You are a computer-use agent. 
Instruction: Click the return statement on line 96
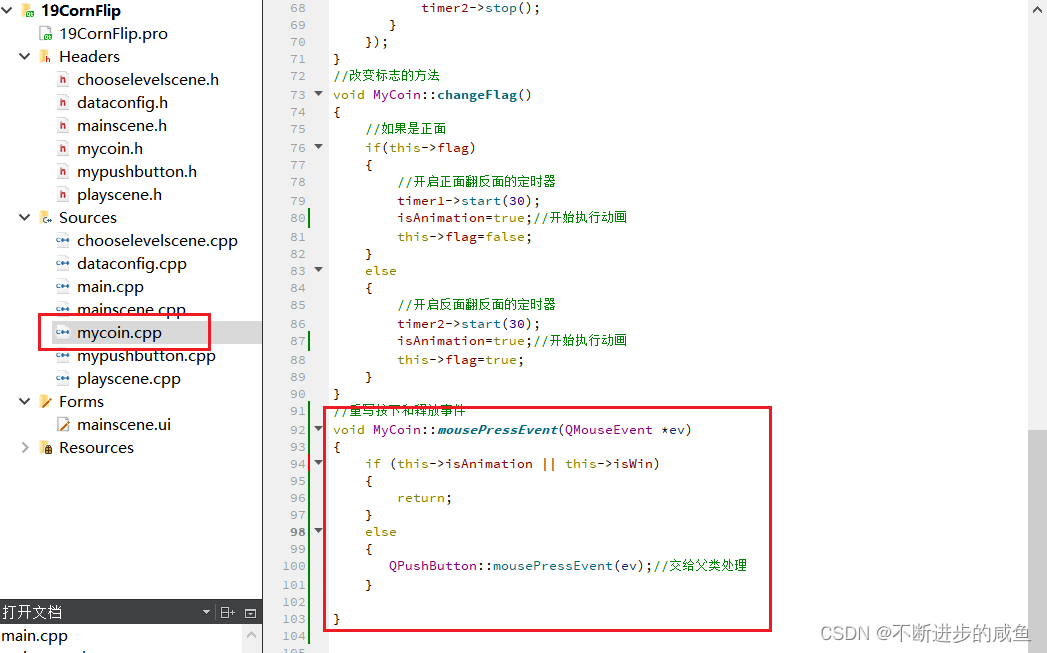coord(425,498)
